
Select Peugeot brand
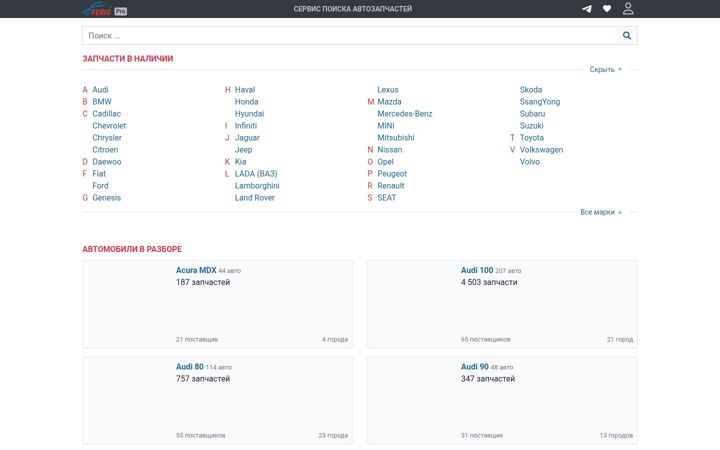(392, 174)
